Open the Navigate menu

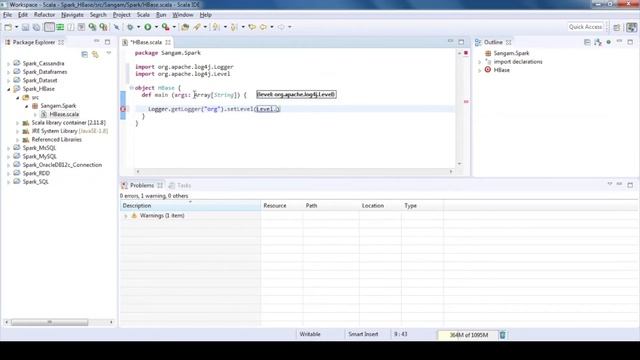click(x=72, y=15)
